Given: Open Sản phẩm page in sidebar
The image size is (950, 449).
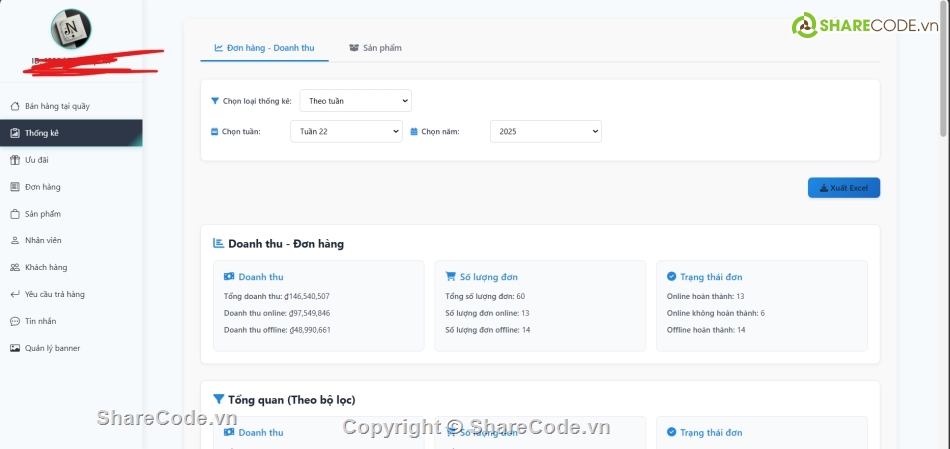Looking at the screenshot, I should click(71, 214).
